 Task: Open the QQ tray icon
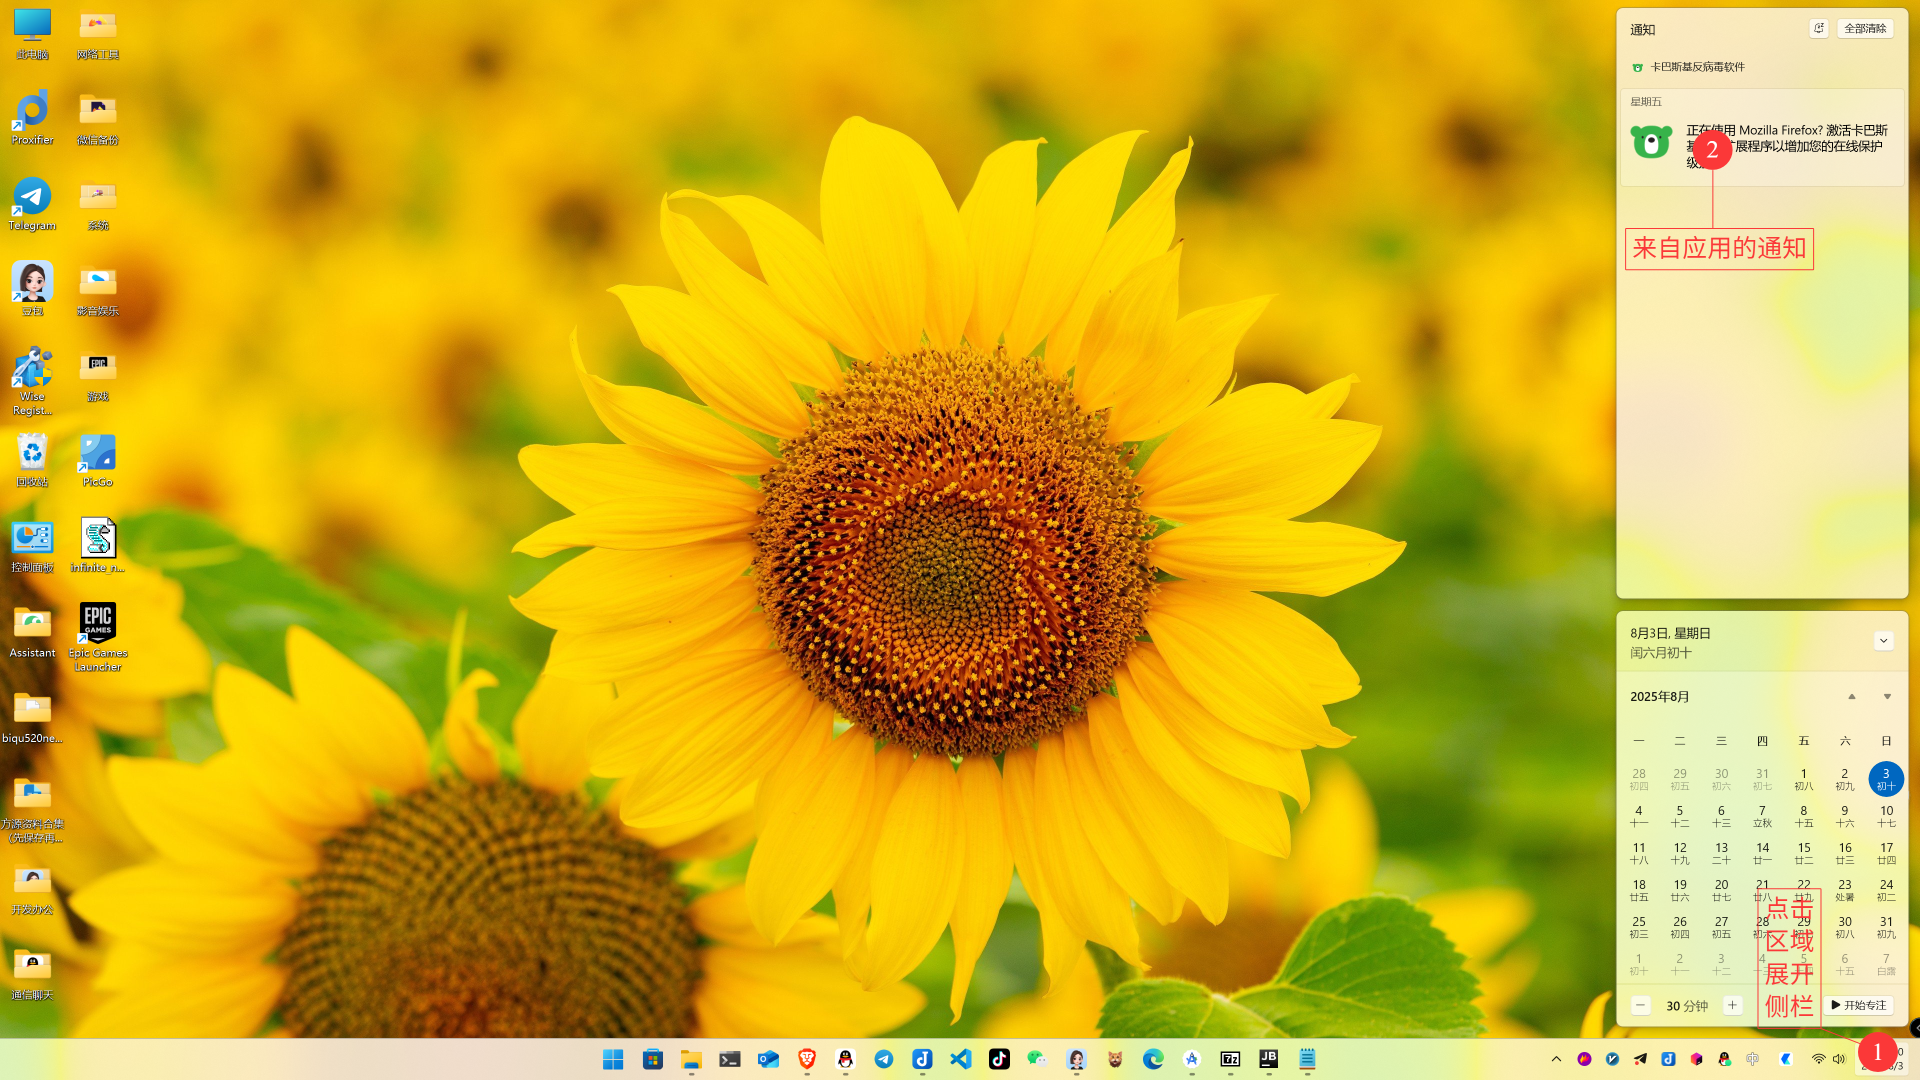point(1724,1059)
